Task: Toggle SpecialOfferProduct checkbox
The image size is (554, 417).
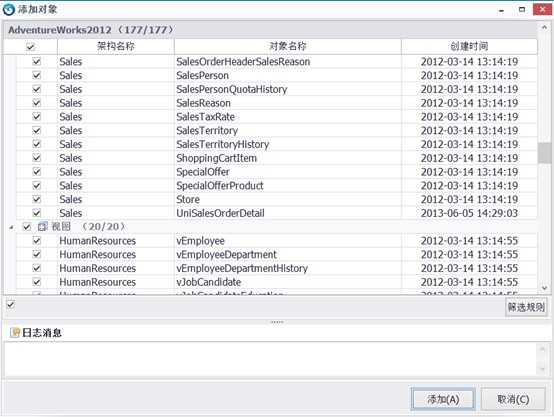Action: [x=36, y=185]
